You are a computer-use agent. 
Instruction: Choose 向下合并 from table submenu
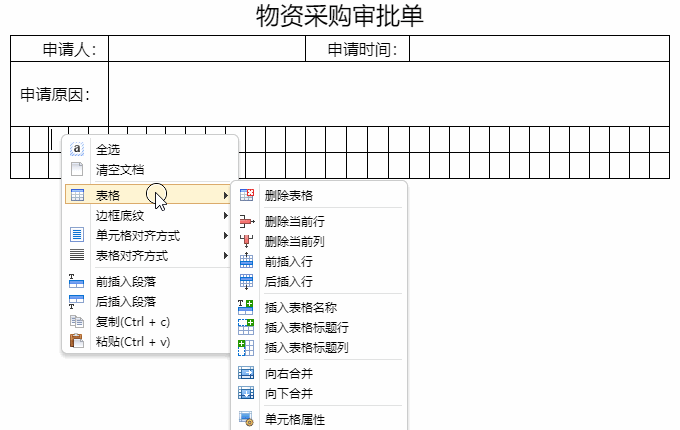(x=289, y=393)
